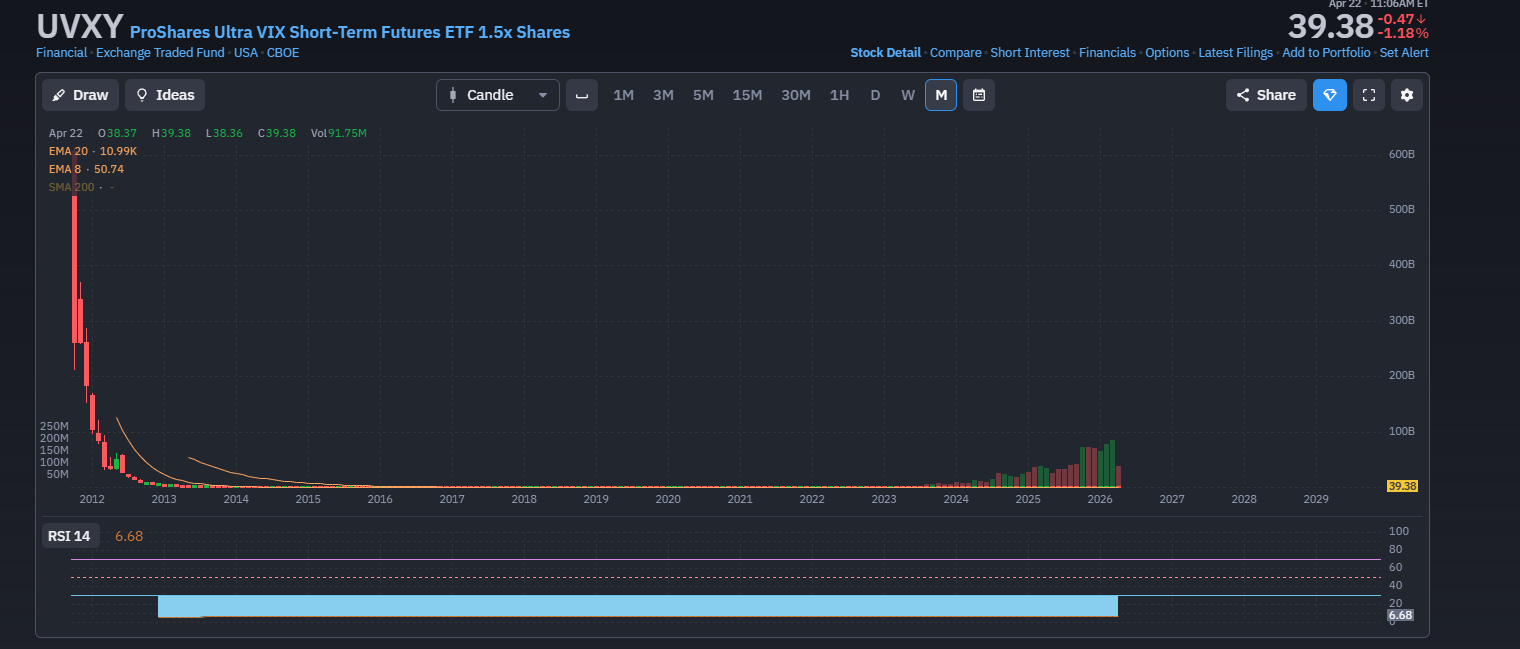Click the Vol 91.75M readout
The image size is (1520, 649).
click(339, 133)
